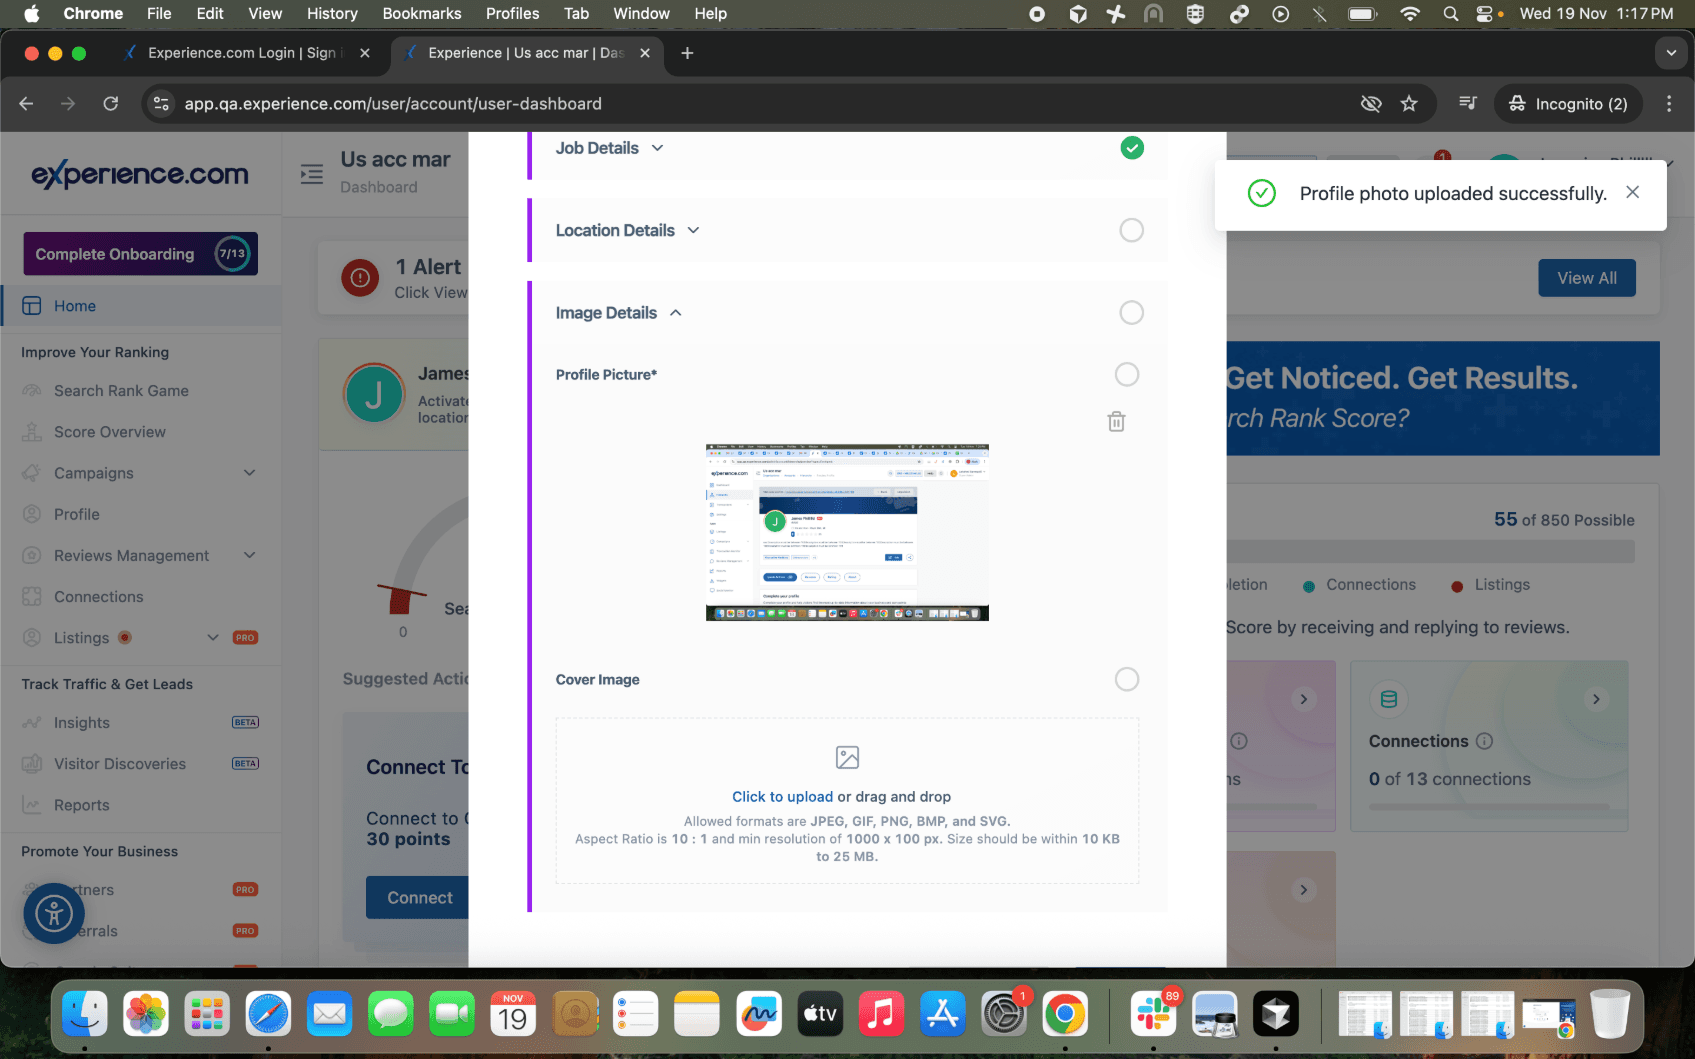Screen dimensions: 1695x1059
Task: Expand Listings in the sidebar
Action: coord(213,638)
